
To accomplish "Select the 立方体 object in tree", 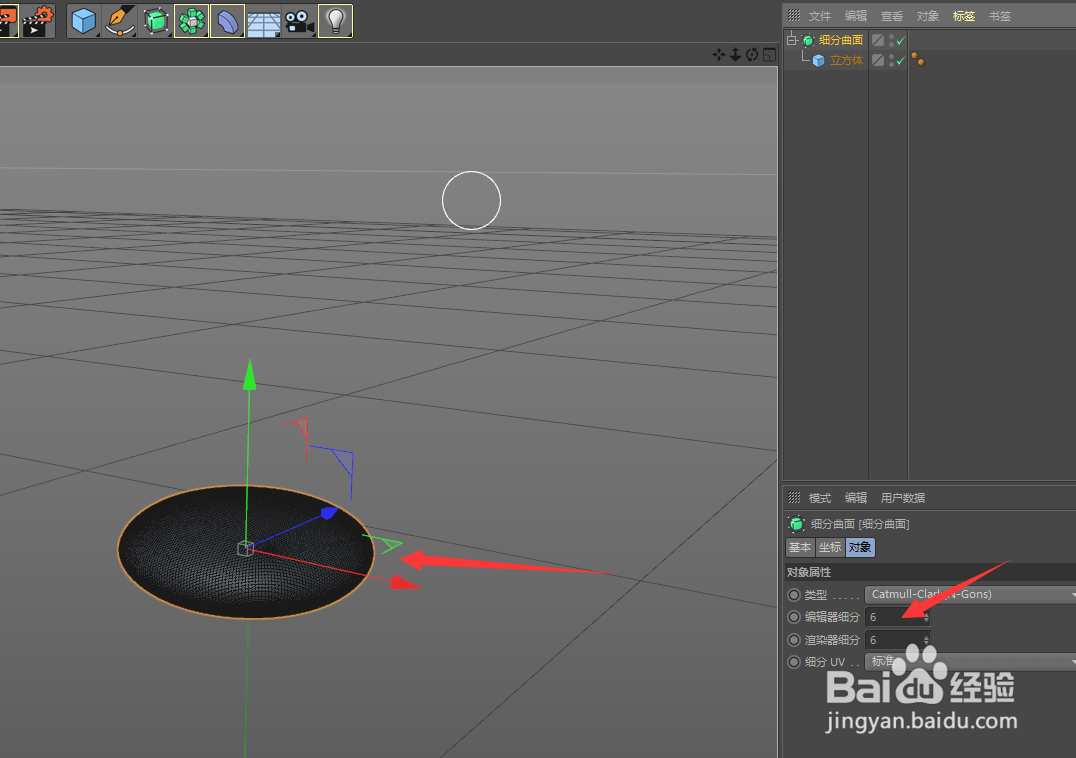I will tap(846, 60).
